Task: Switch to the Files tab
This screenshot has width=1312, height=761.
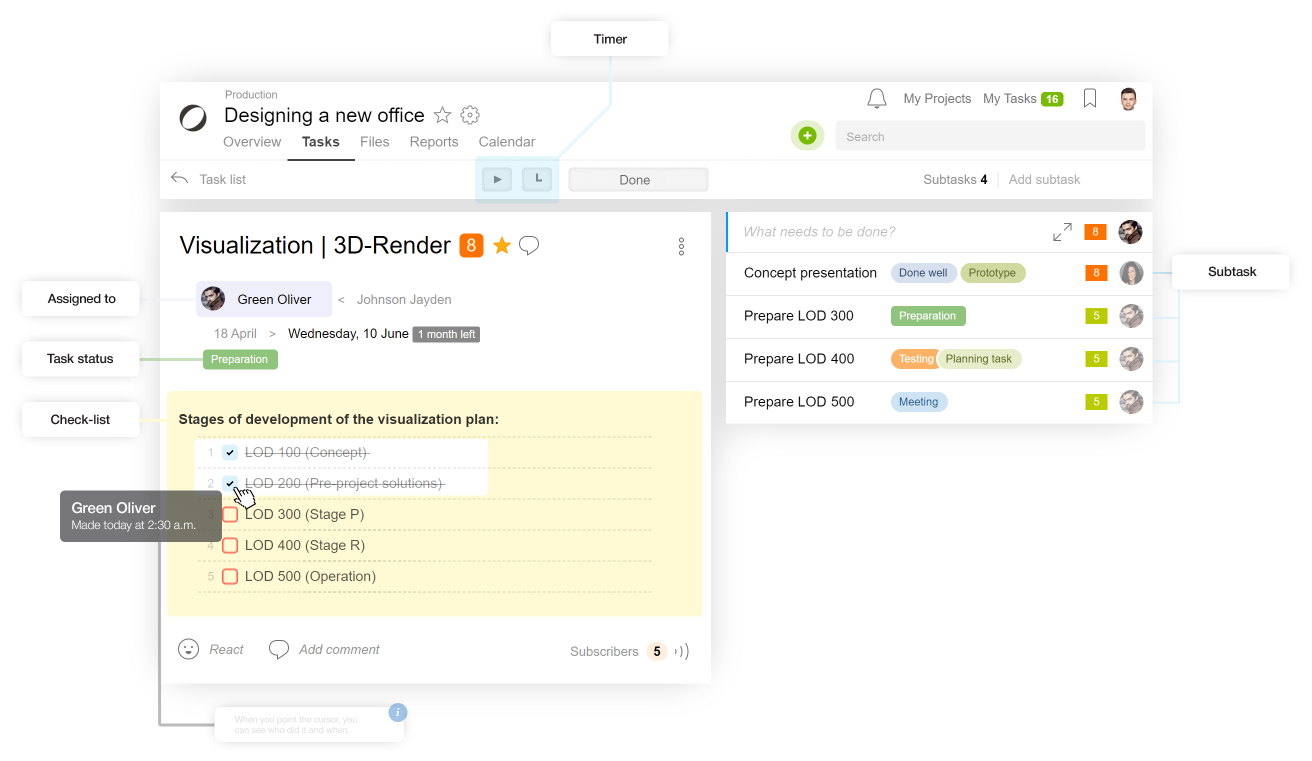Action: click(374, 142)
